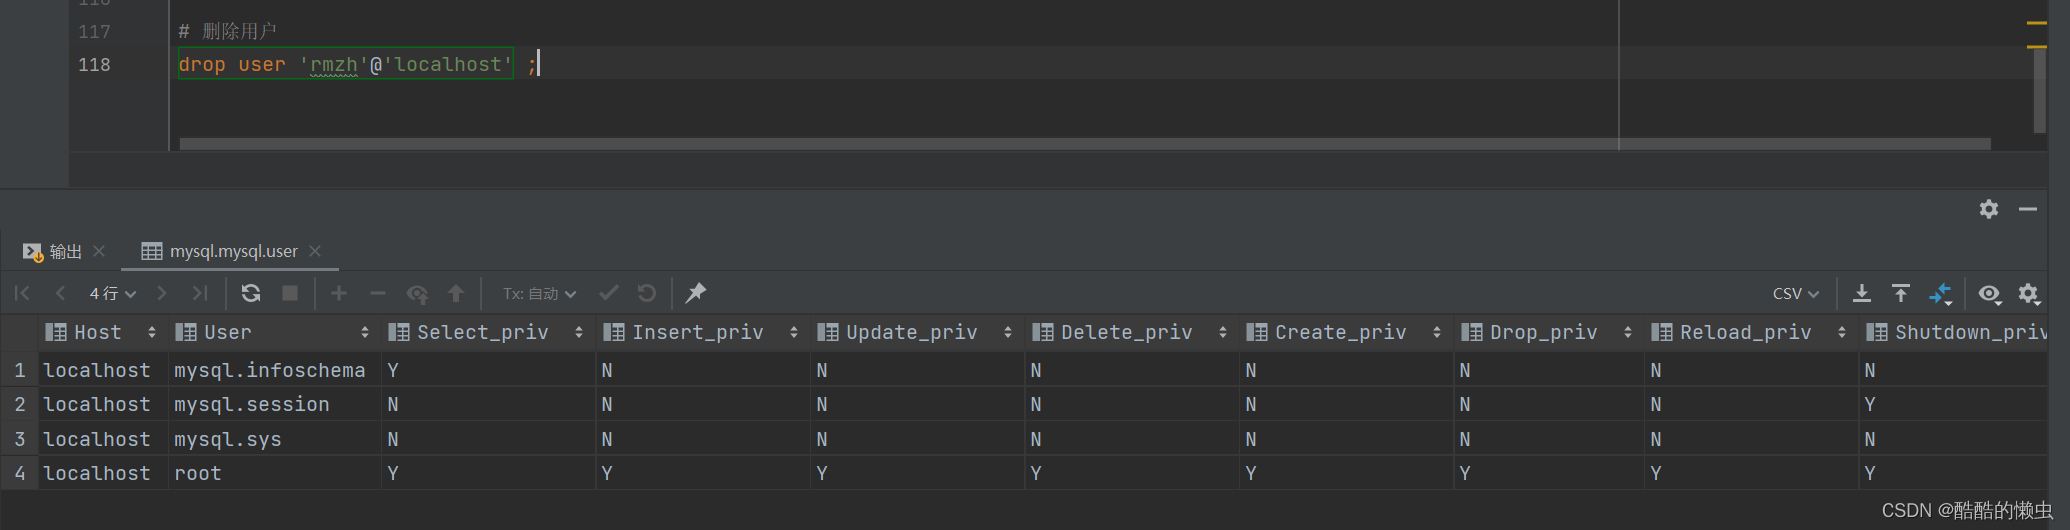
Task: Open the 4 rows page size dropdown
Action: click(112, 293)
